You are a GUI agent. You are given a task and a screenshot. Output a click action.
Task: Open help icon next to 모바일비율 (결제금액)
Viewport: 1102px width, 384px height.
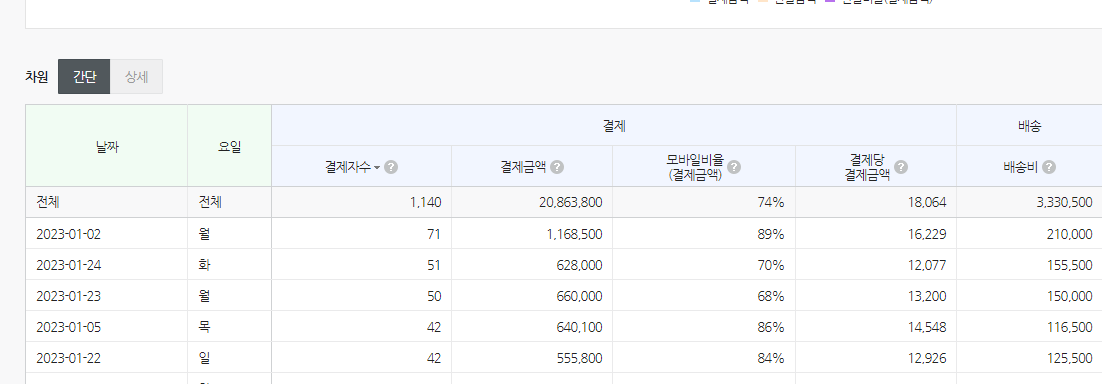734,167
